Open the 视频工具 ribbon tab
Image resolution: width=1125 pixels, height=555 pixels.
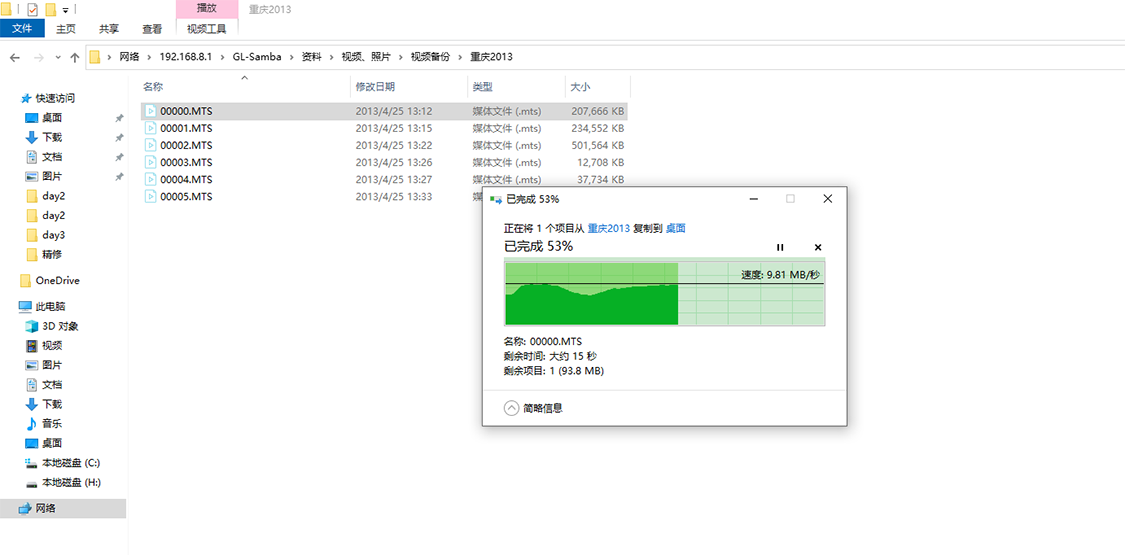[207, 29]
